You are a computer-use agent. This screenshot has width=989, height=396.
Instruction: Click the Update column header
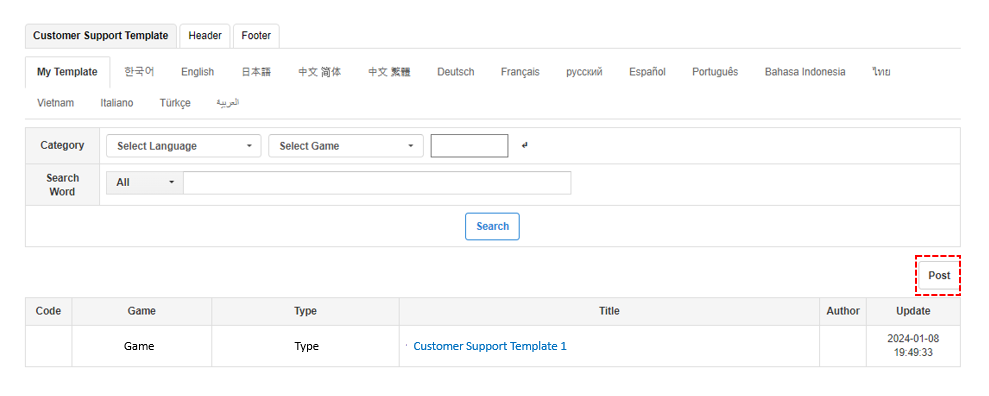[913, 311]
